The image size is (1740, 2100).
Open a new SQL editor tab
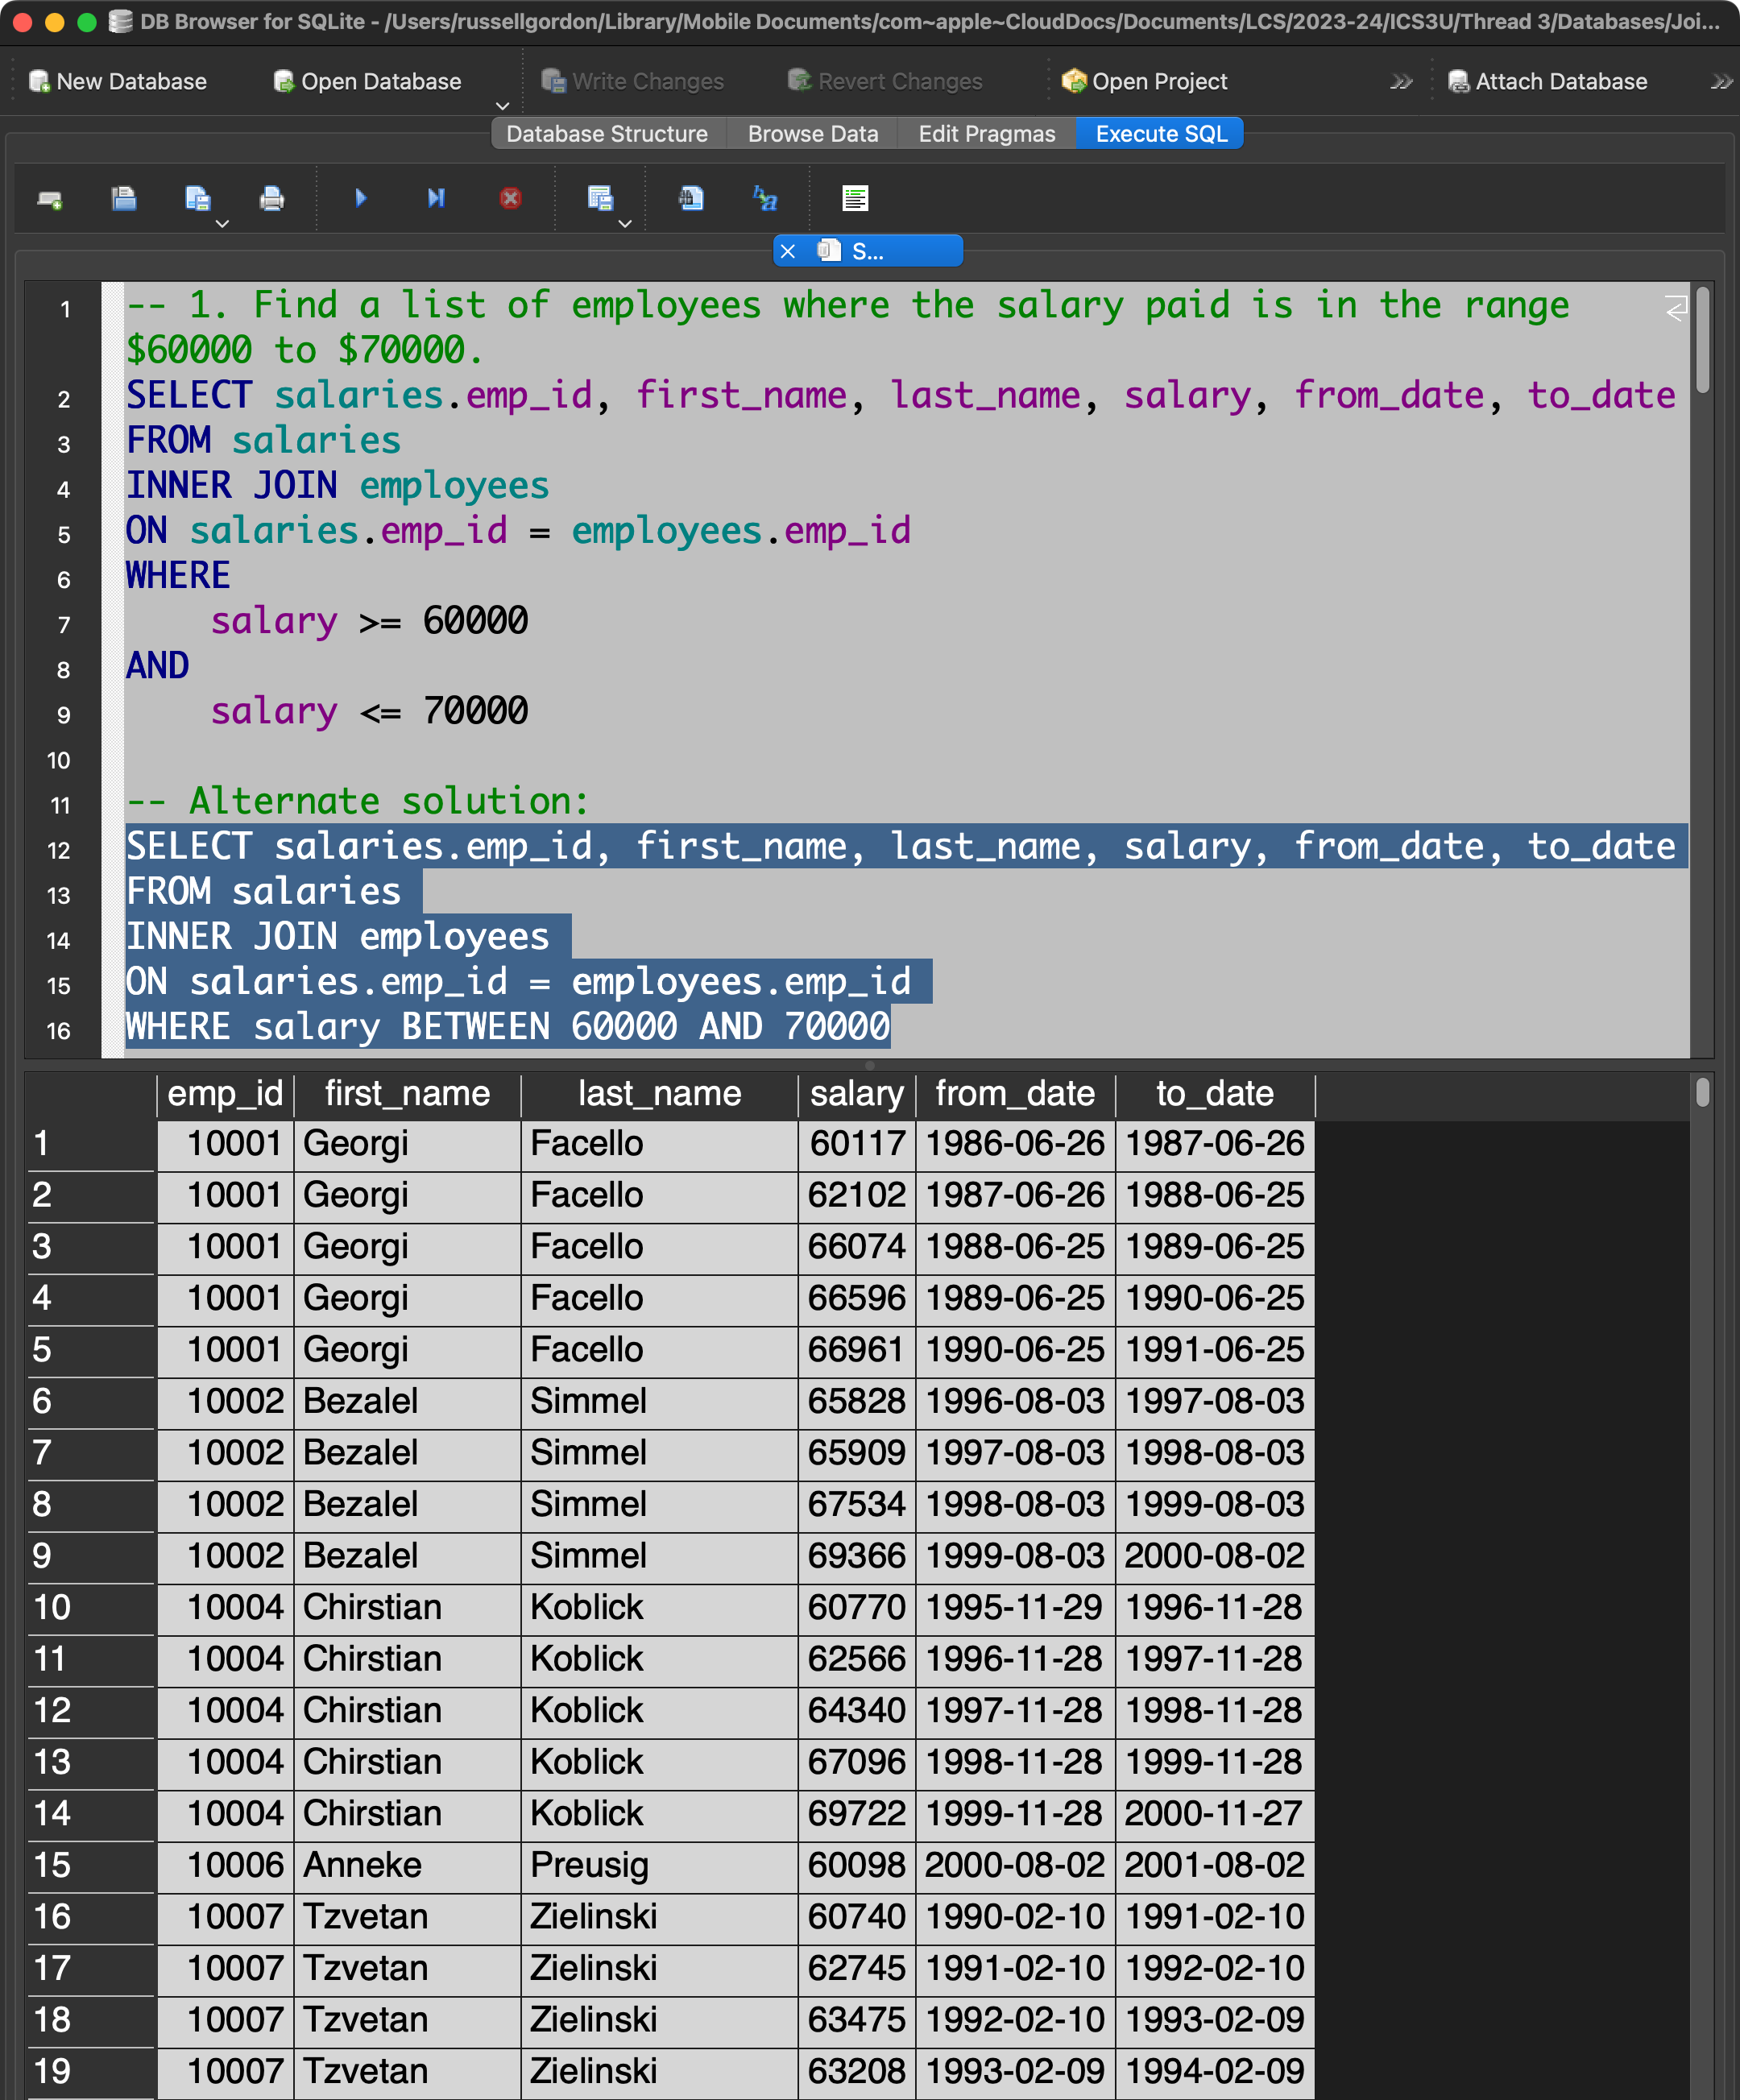click(50, 199)
